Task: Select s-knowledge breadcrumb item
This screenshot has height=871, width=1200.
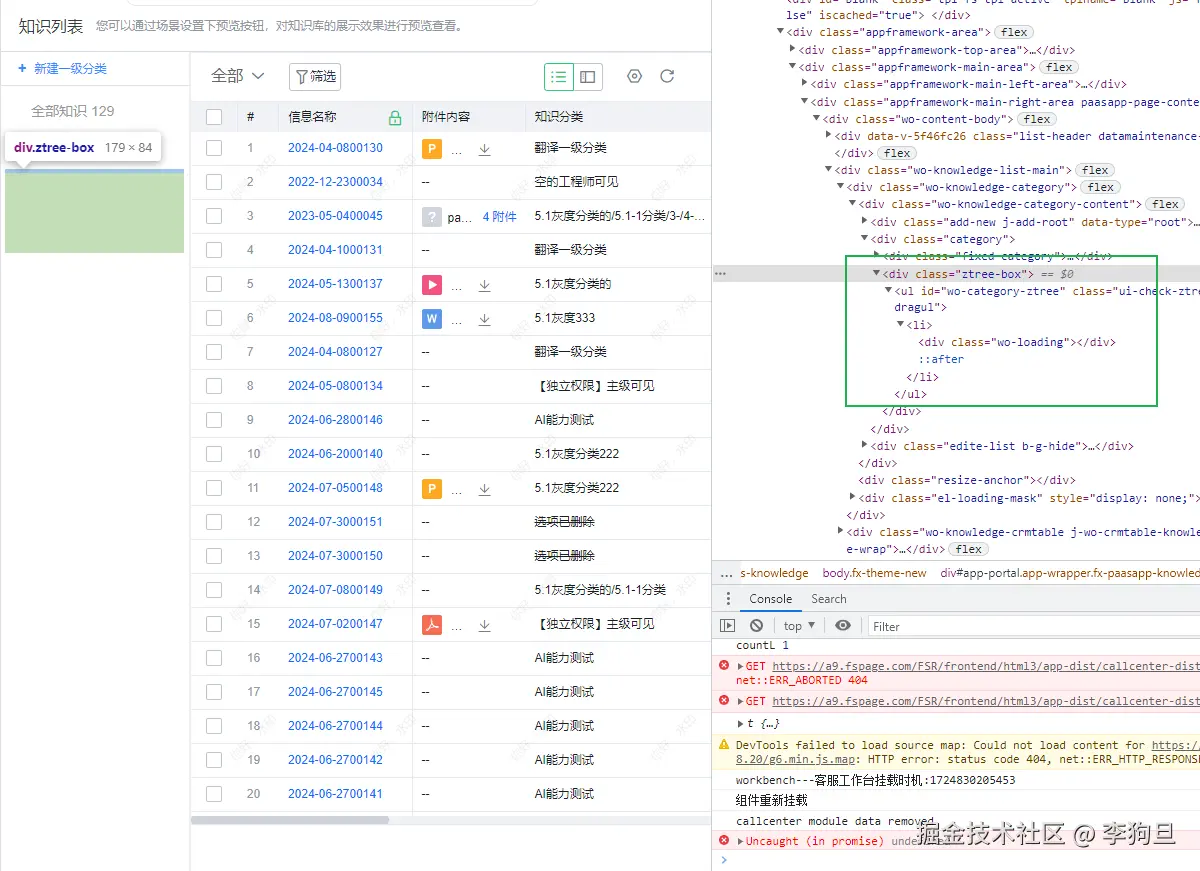Action: 774,573
